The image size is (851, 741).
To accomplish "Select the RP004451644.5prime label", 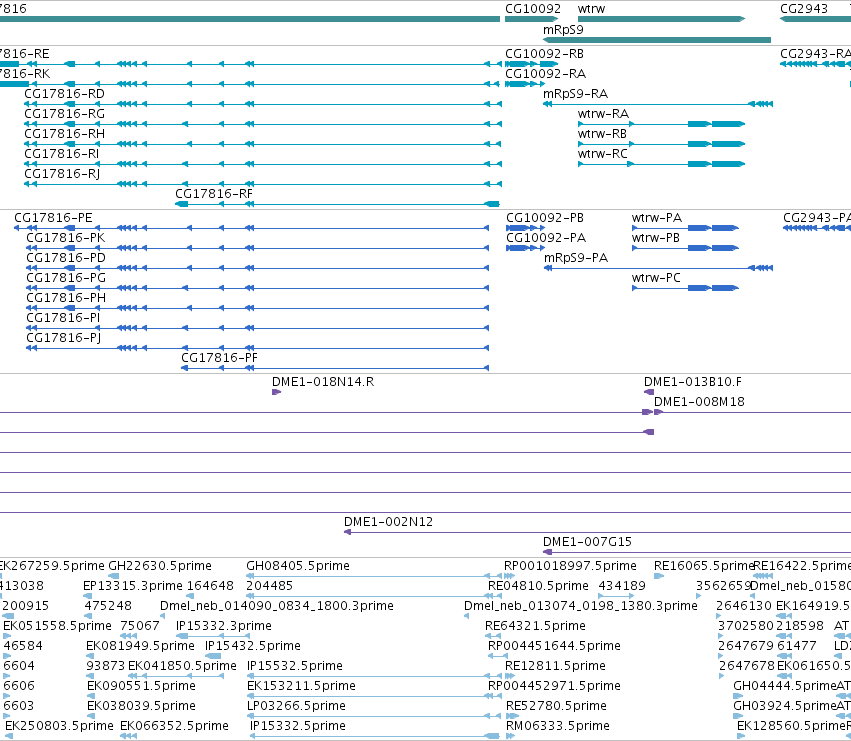I will (x=554, y=646).
